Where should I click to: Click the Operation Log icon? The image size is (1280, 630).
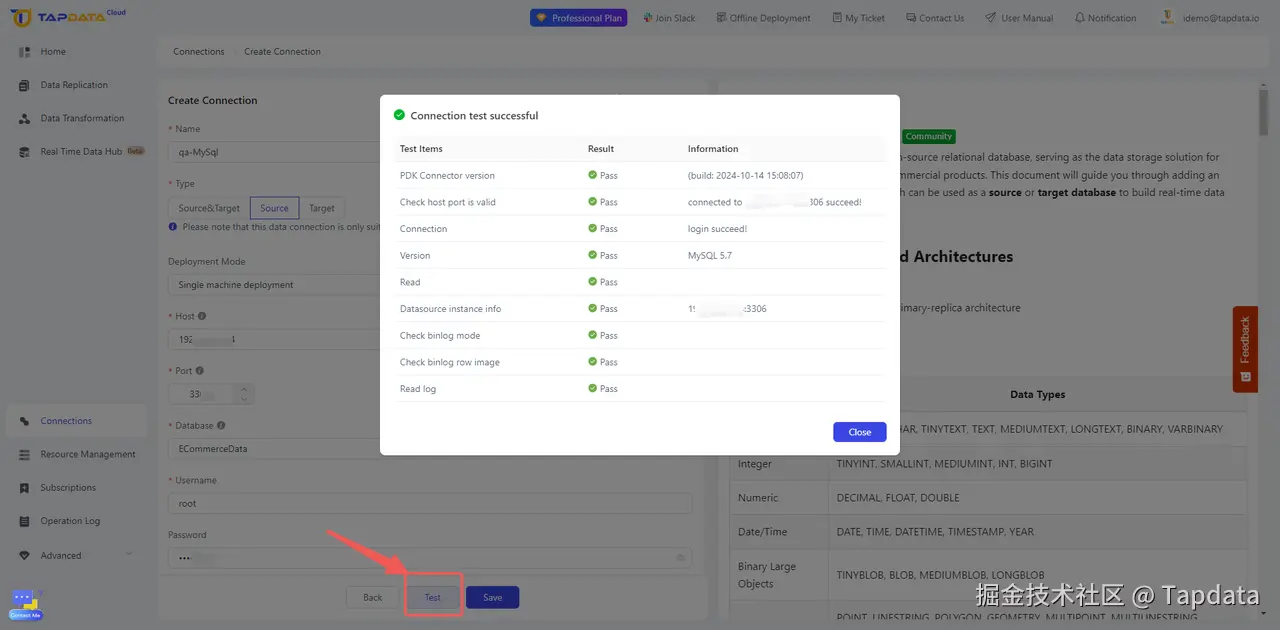[x=24, y=521]
